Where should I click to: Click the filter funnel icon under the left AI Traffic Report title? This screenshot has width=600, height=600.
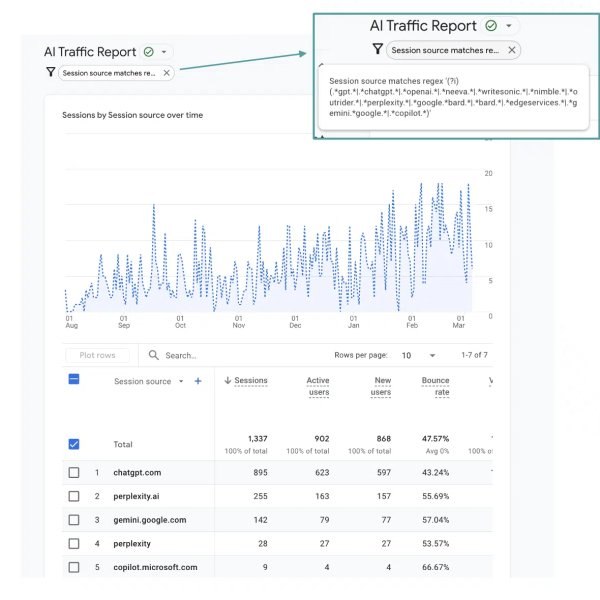tap(51, 72)
